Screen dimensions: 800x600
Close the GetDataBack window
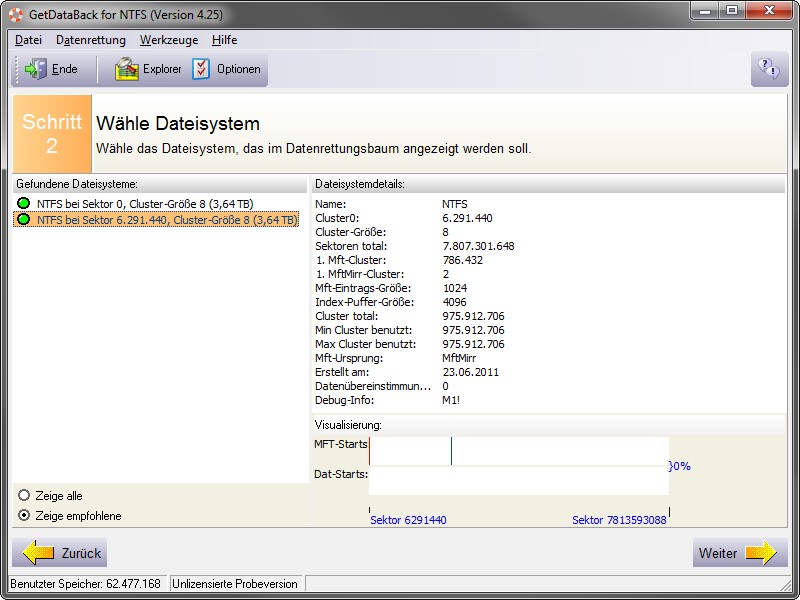click(x=769, y=11)
